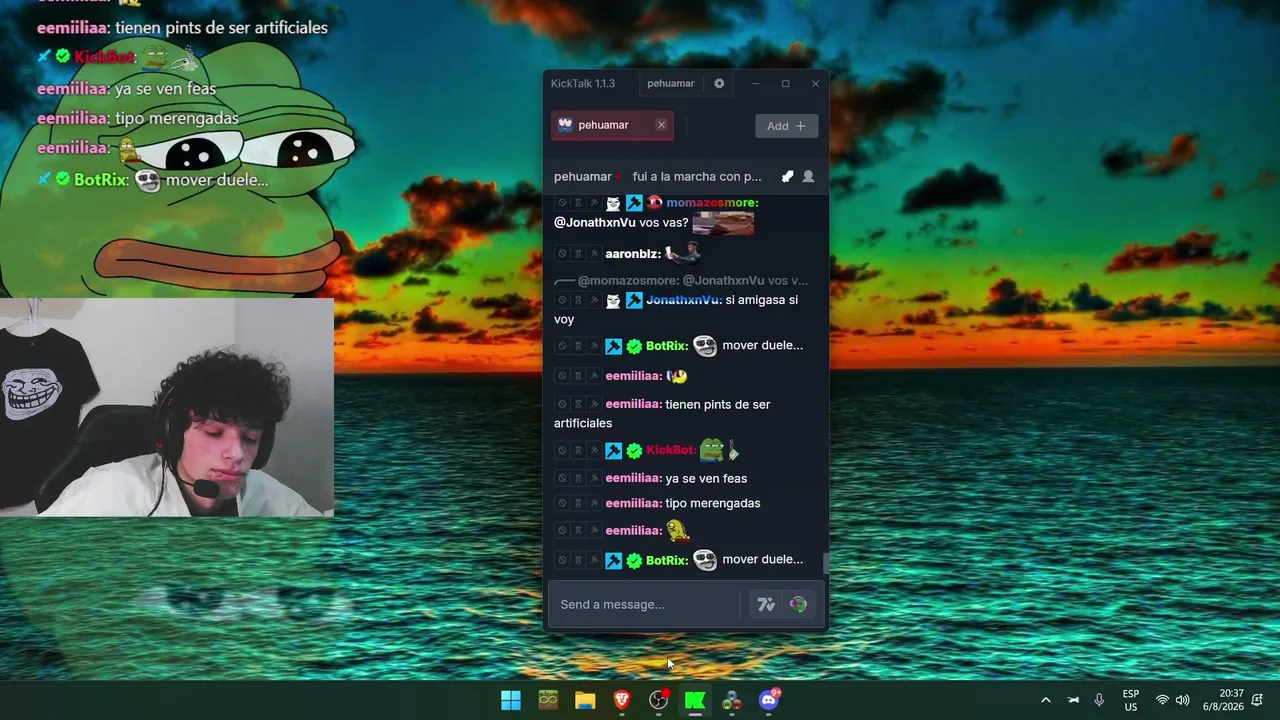Ban icon on momazosmore's message

click(562, 203)
